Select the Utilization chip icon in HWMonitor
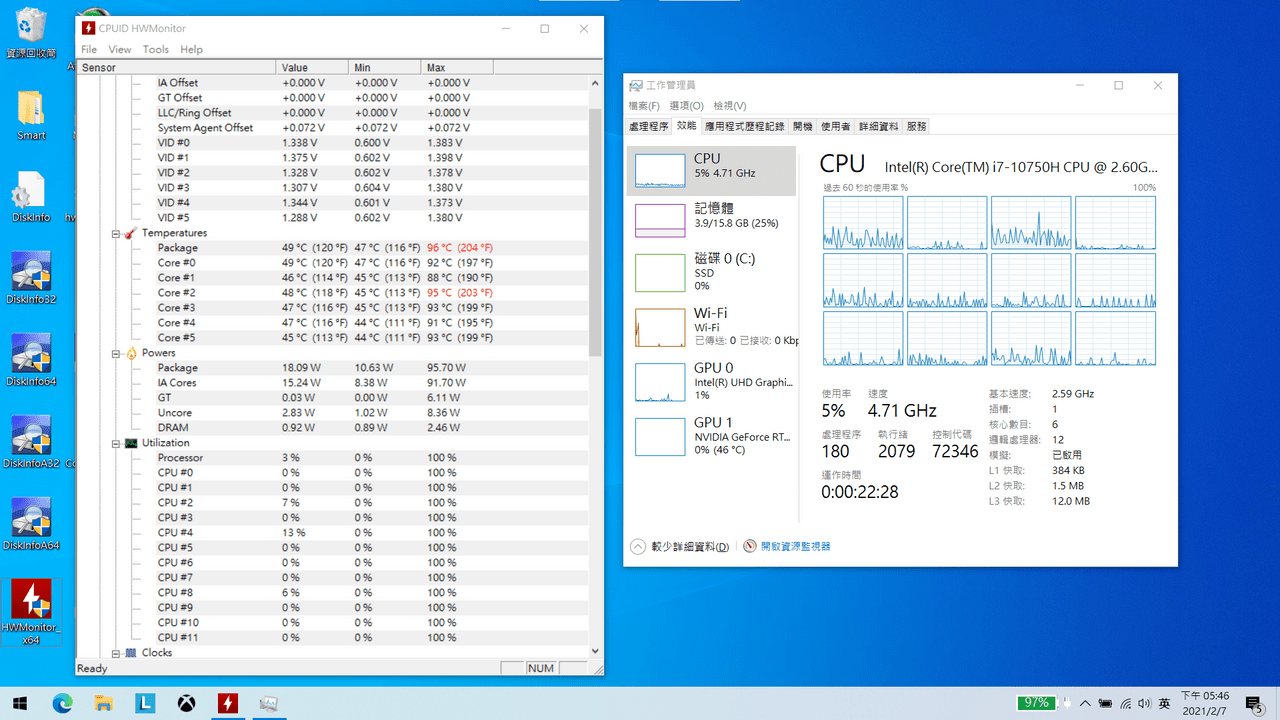Screen dimensions: 1280x720 pos(130,443)
